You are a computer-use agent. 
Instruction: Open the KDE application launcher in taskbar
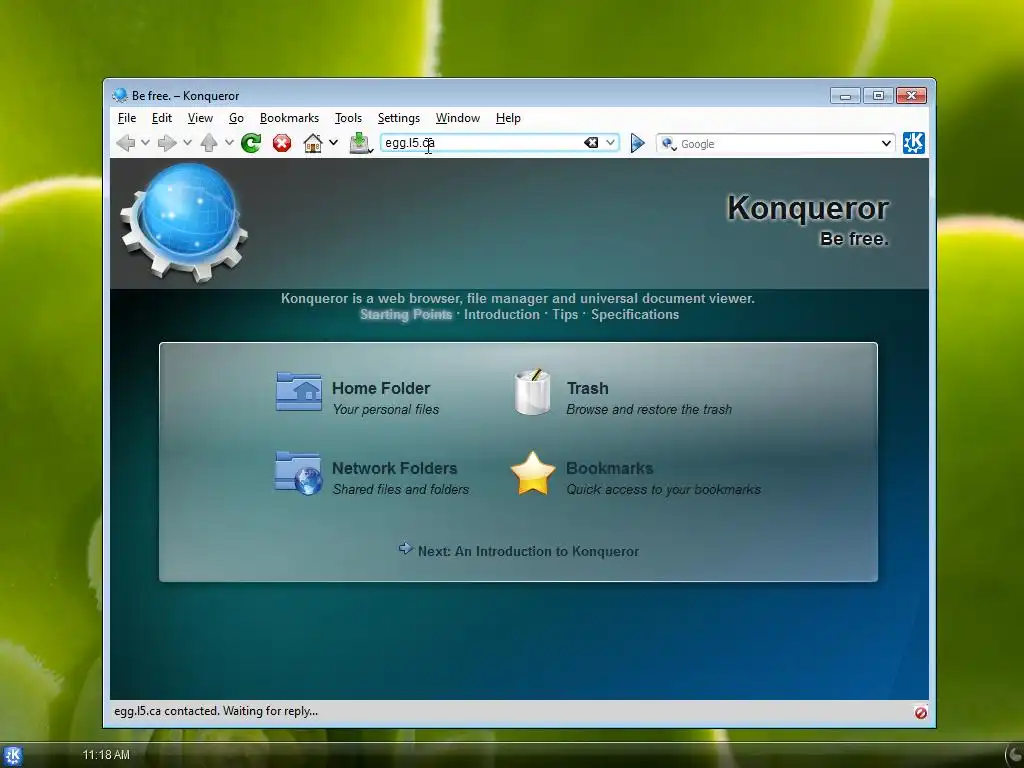click(x=12, y=756)
